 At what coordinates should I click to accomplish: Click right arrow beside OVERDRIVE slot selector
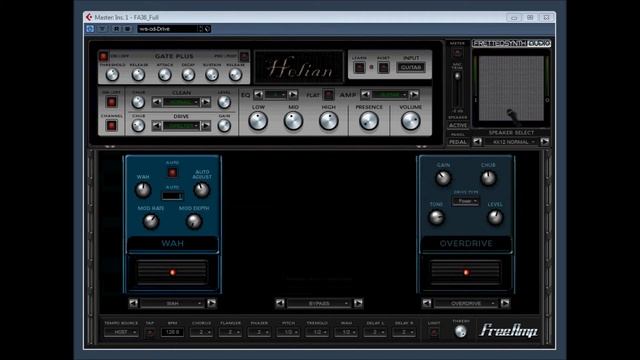click(x=505, y=303)
